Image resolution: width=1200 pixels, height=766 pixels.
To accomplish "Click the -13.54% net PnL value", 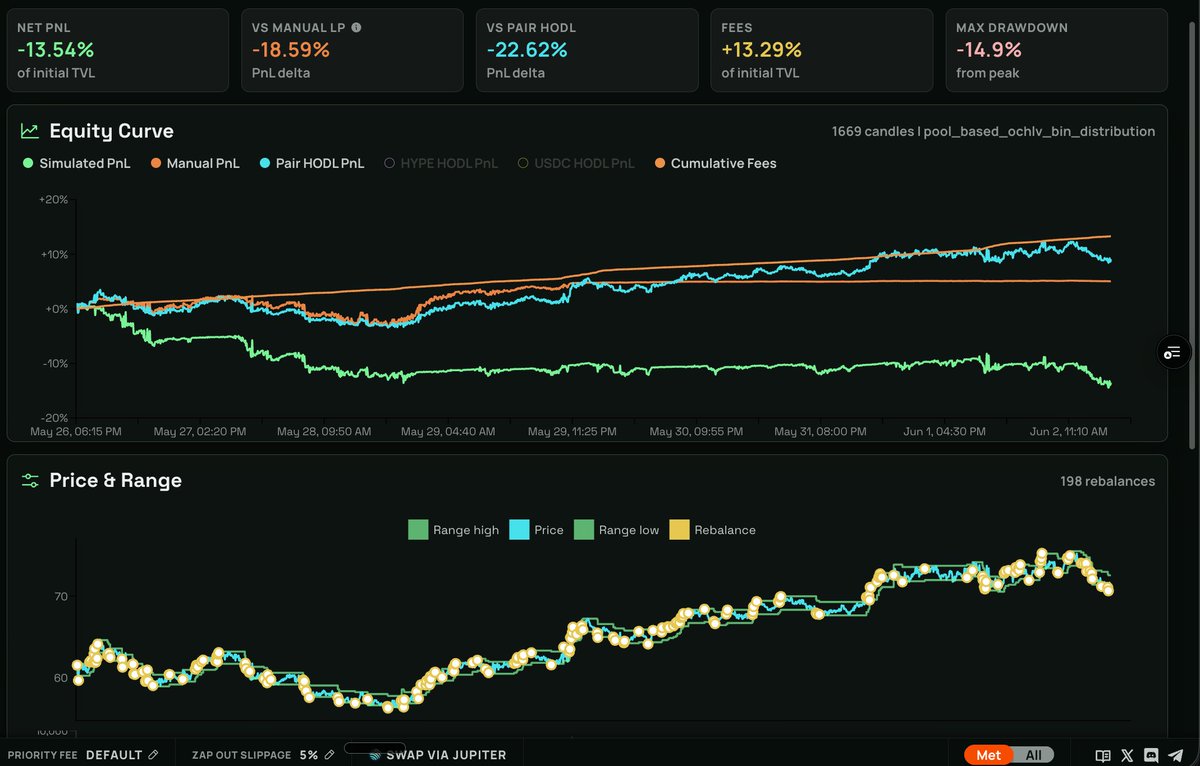I will point(56,50).
